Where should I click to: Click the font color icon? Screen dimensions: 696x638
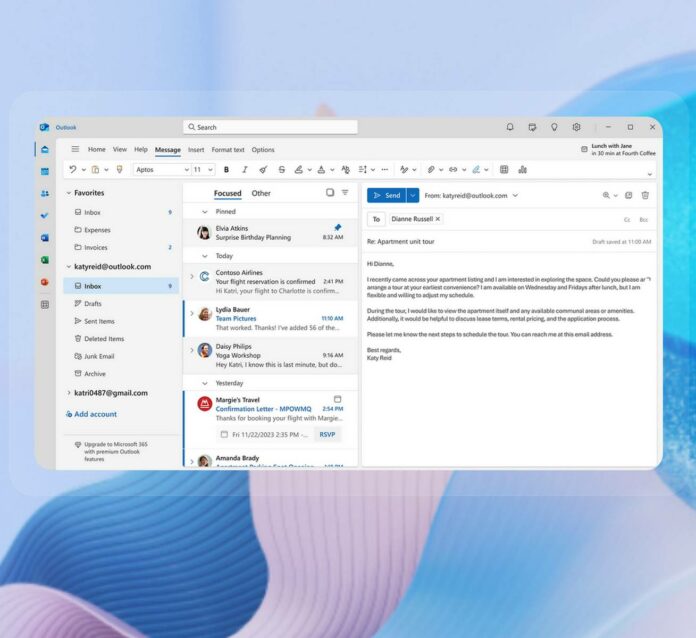[321, 170]
